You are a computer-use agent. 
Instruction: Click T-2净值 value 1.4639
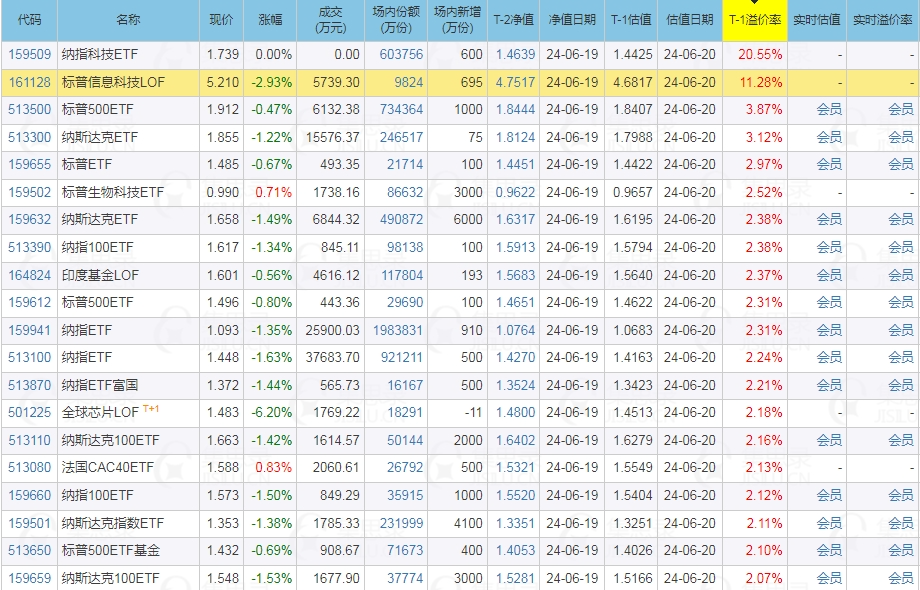pos(515,55)
